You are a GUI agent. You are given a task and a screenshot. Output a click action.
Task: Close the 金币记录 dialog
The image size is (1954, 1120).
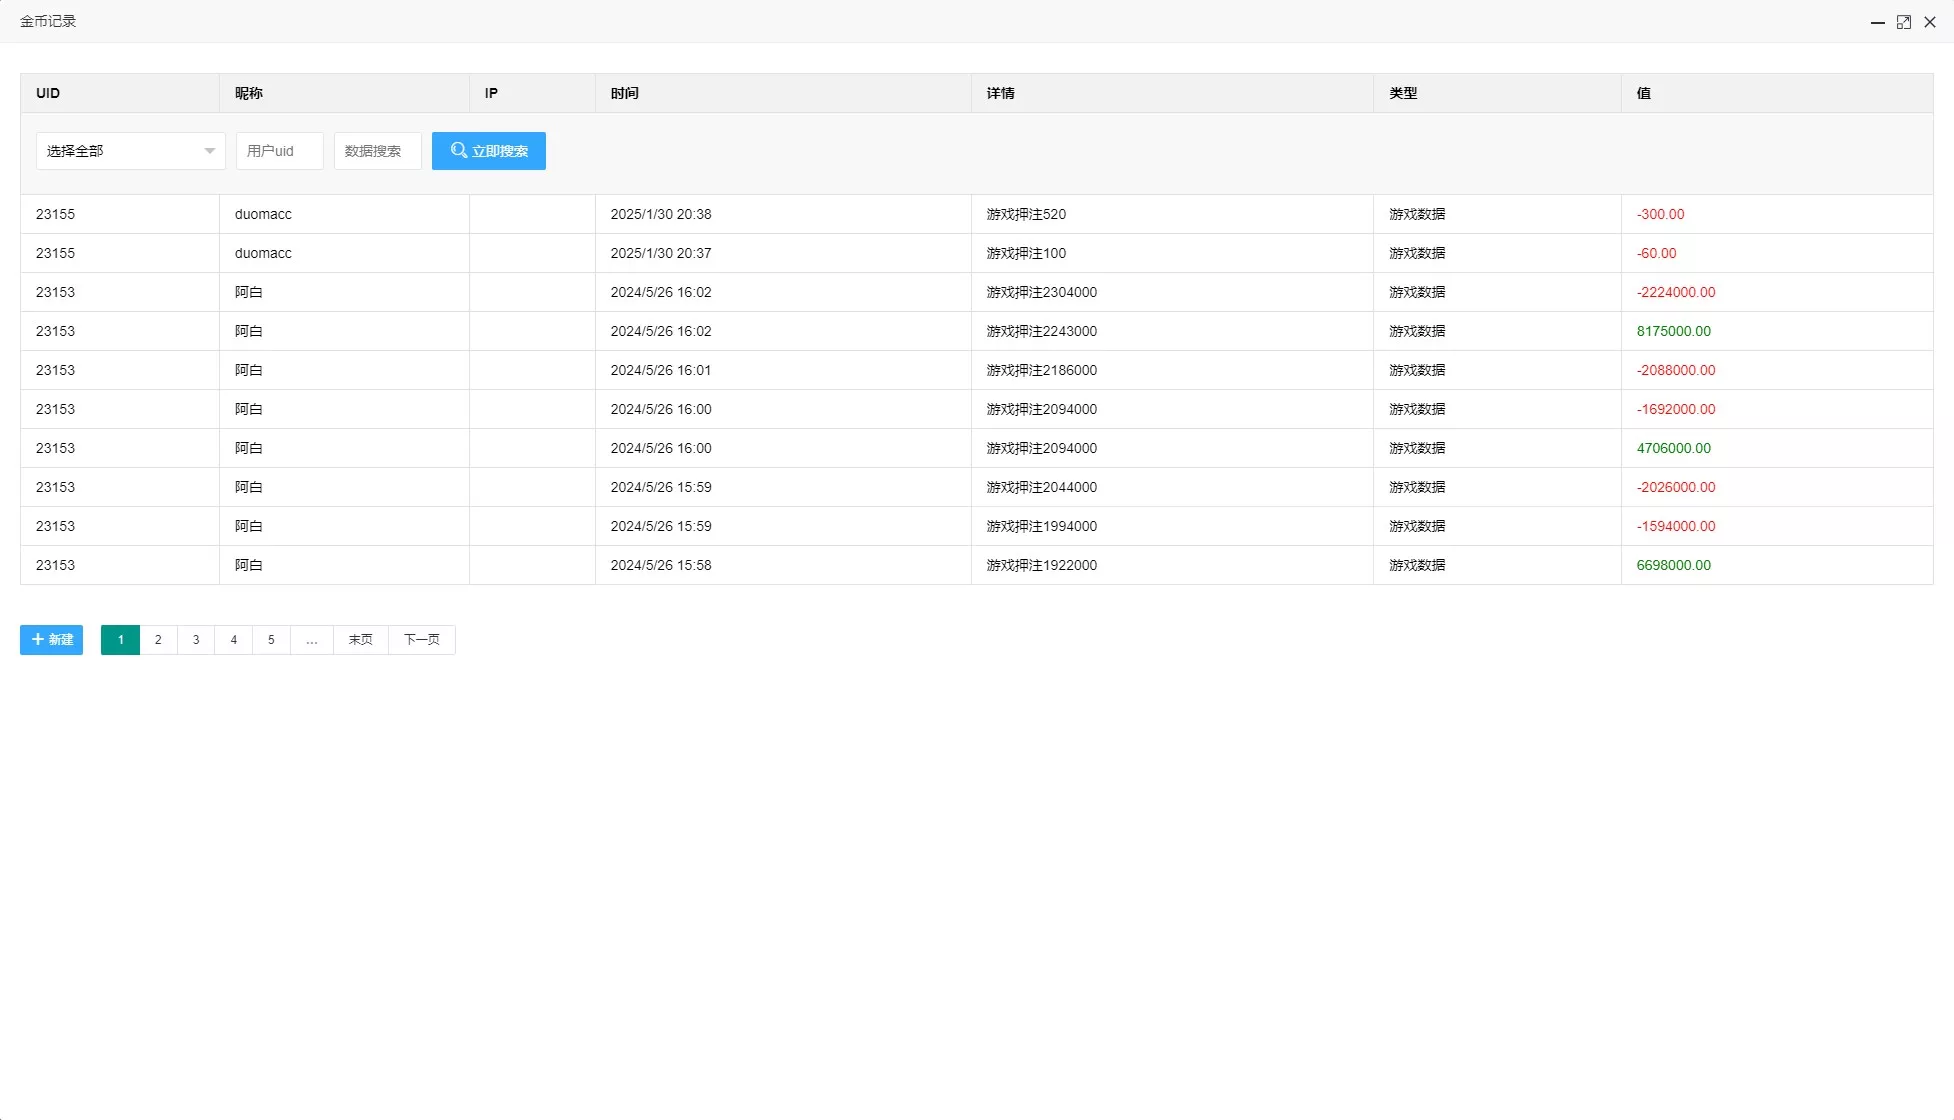1930,22
